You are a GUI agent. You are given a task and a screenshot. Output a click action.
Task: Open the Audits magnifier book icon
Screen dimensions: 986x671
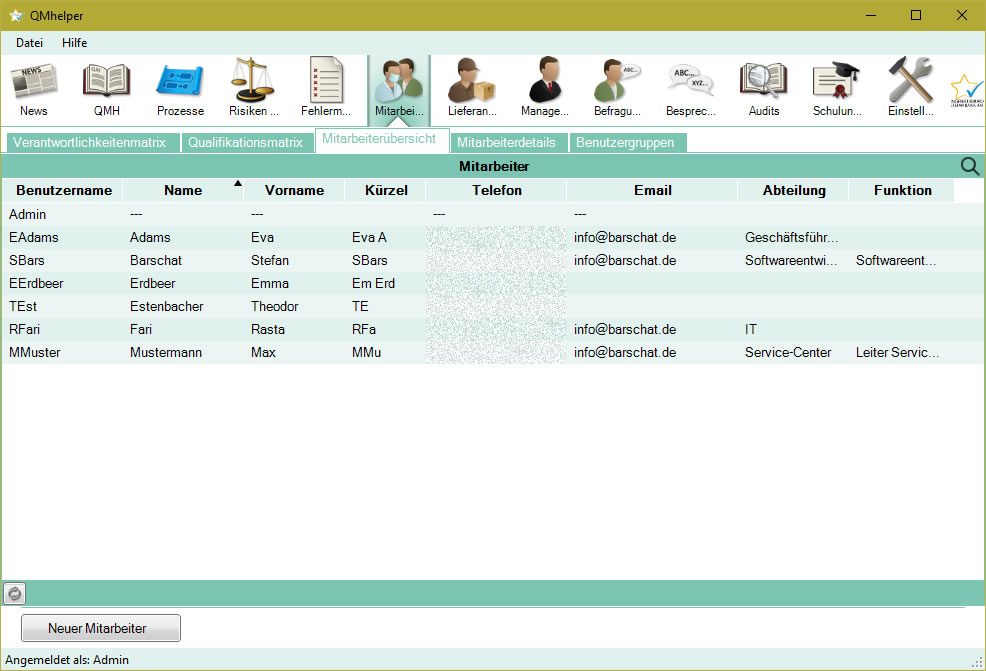tap(763, 88)
